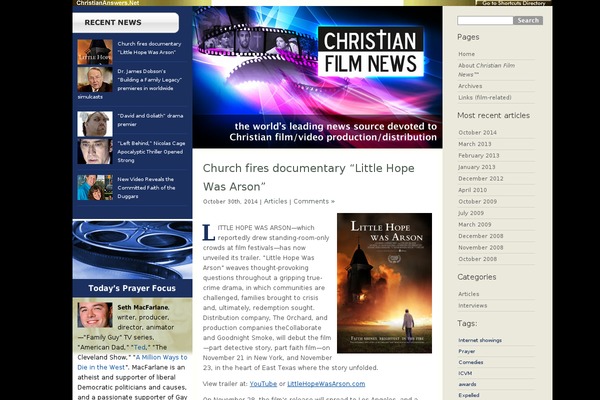
Task: Open the July 2009 archive
Action: 471,213
